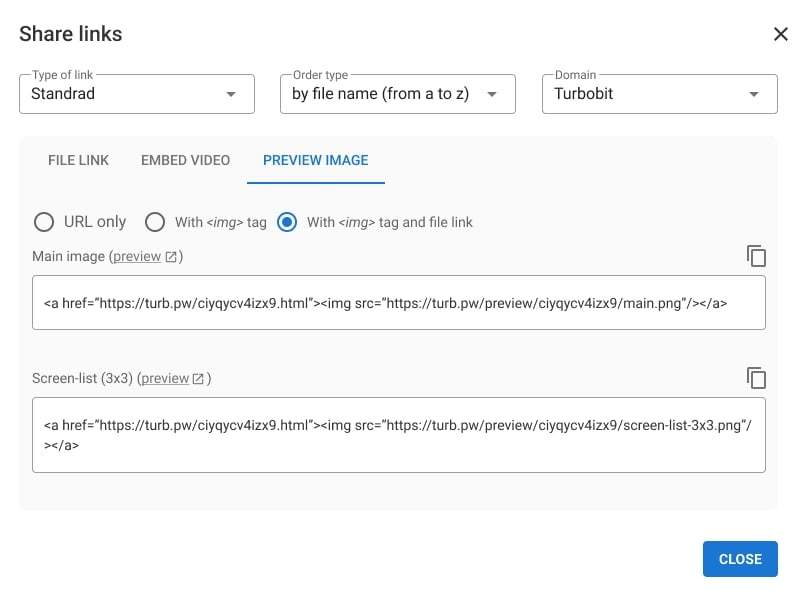Click external-link icon beside Screen-list preview
The image size is (802, 600).
pyautogui.click(x=199, y=379)
